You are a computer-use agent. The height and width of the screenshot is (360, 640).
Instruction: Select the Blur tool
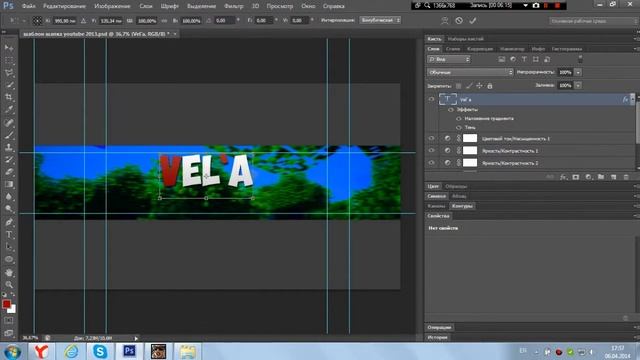(9, 196)
